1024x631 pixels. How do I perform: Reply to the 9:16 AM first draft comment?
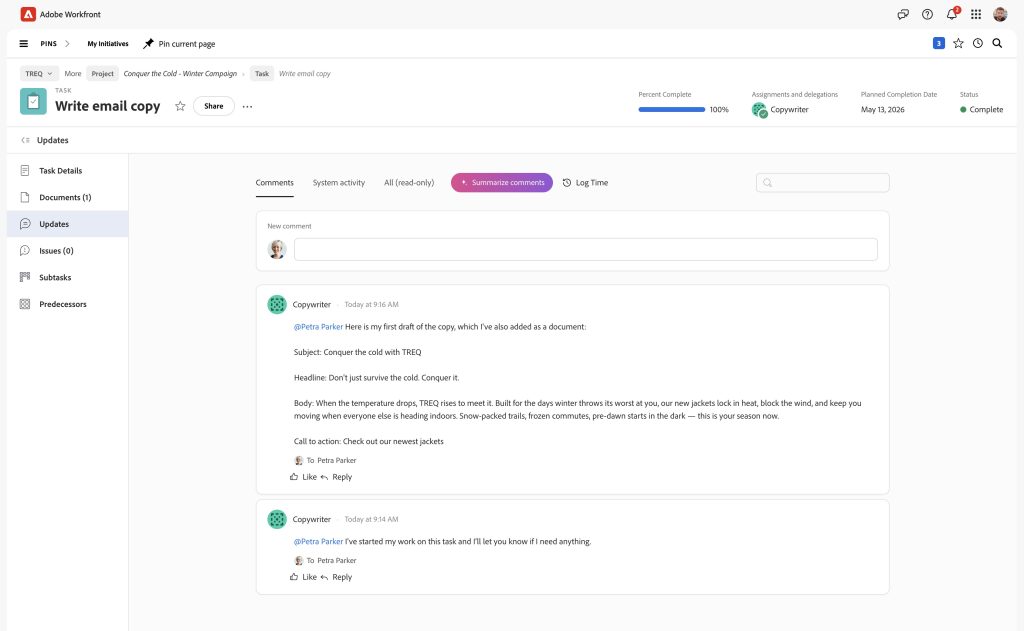click(x=336, y=477)
